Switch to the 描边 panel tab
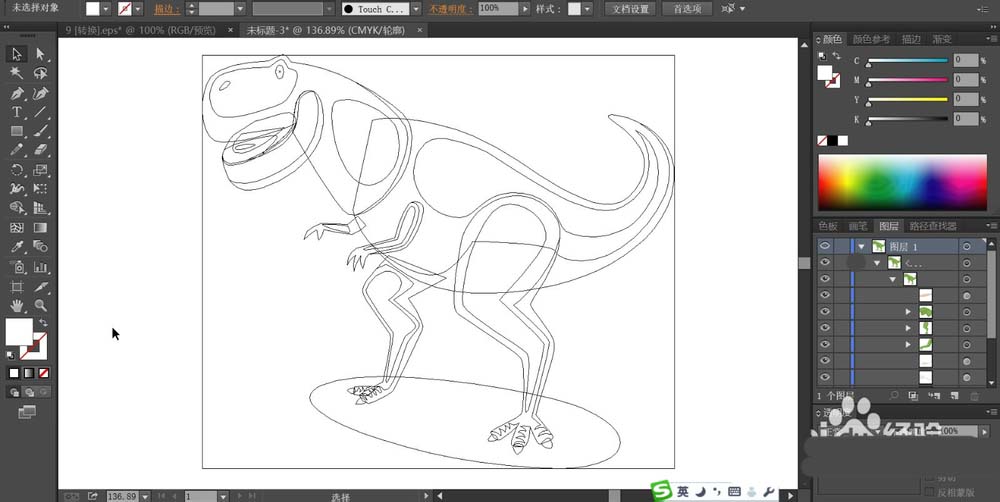 [911, 39]
